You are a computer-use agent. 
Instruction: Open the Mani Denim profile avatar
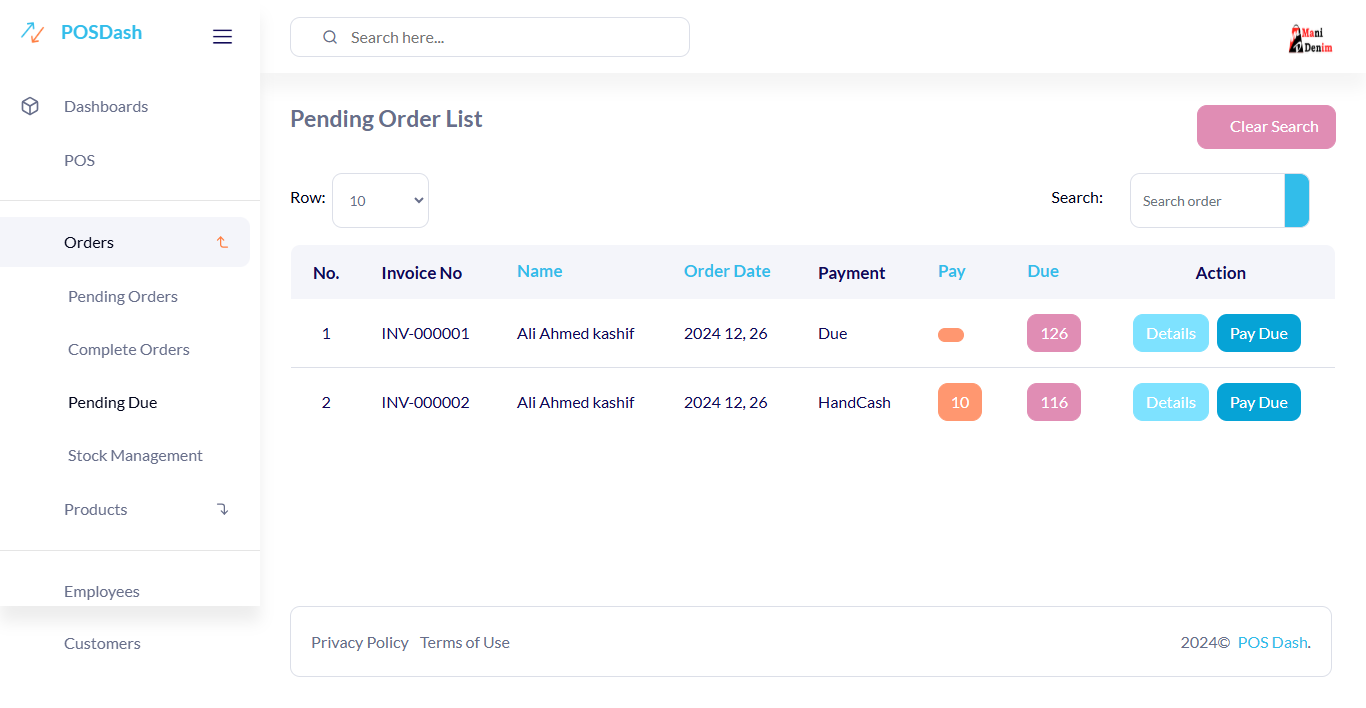1311,39
